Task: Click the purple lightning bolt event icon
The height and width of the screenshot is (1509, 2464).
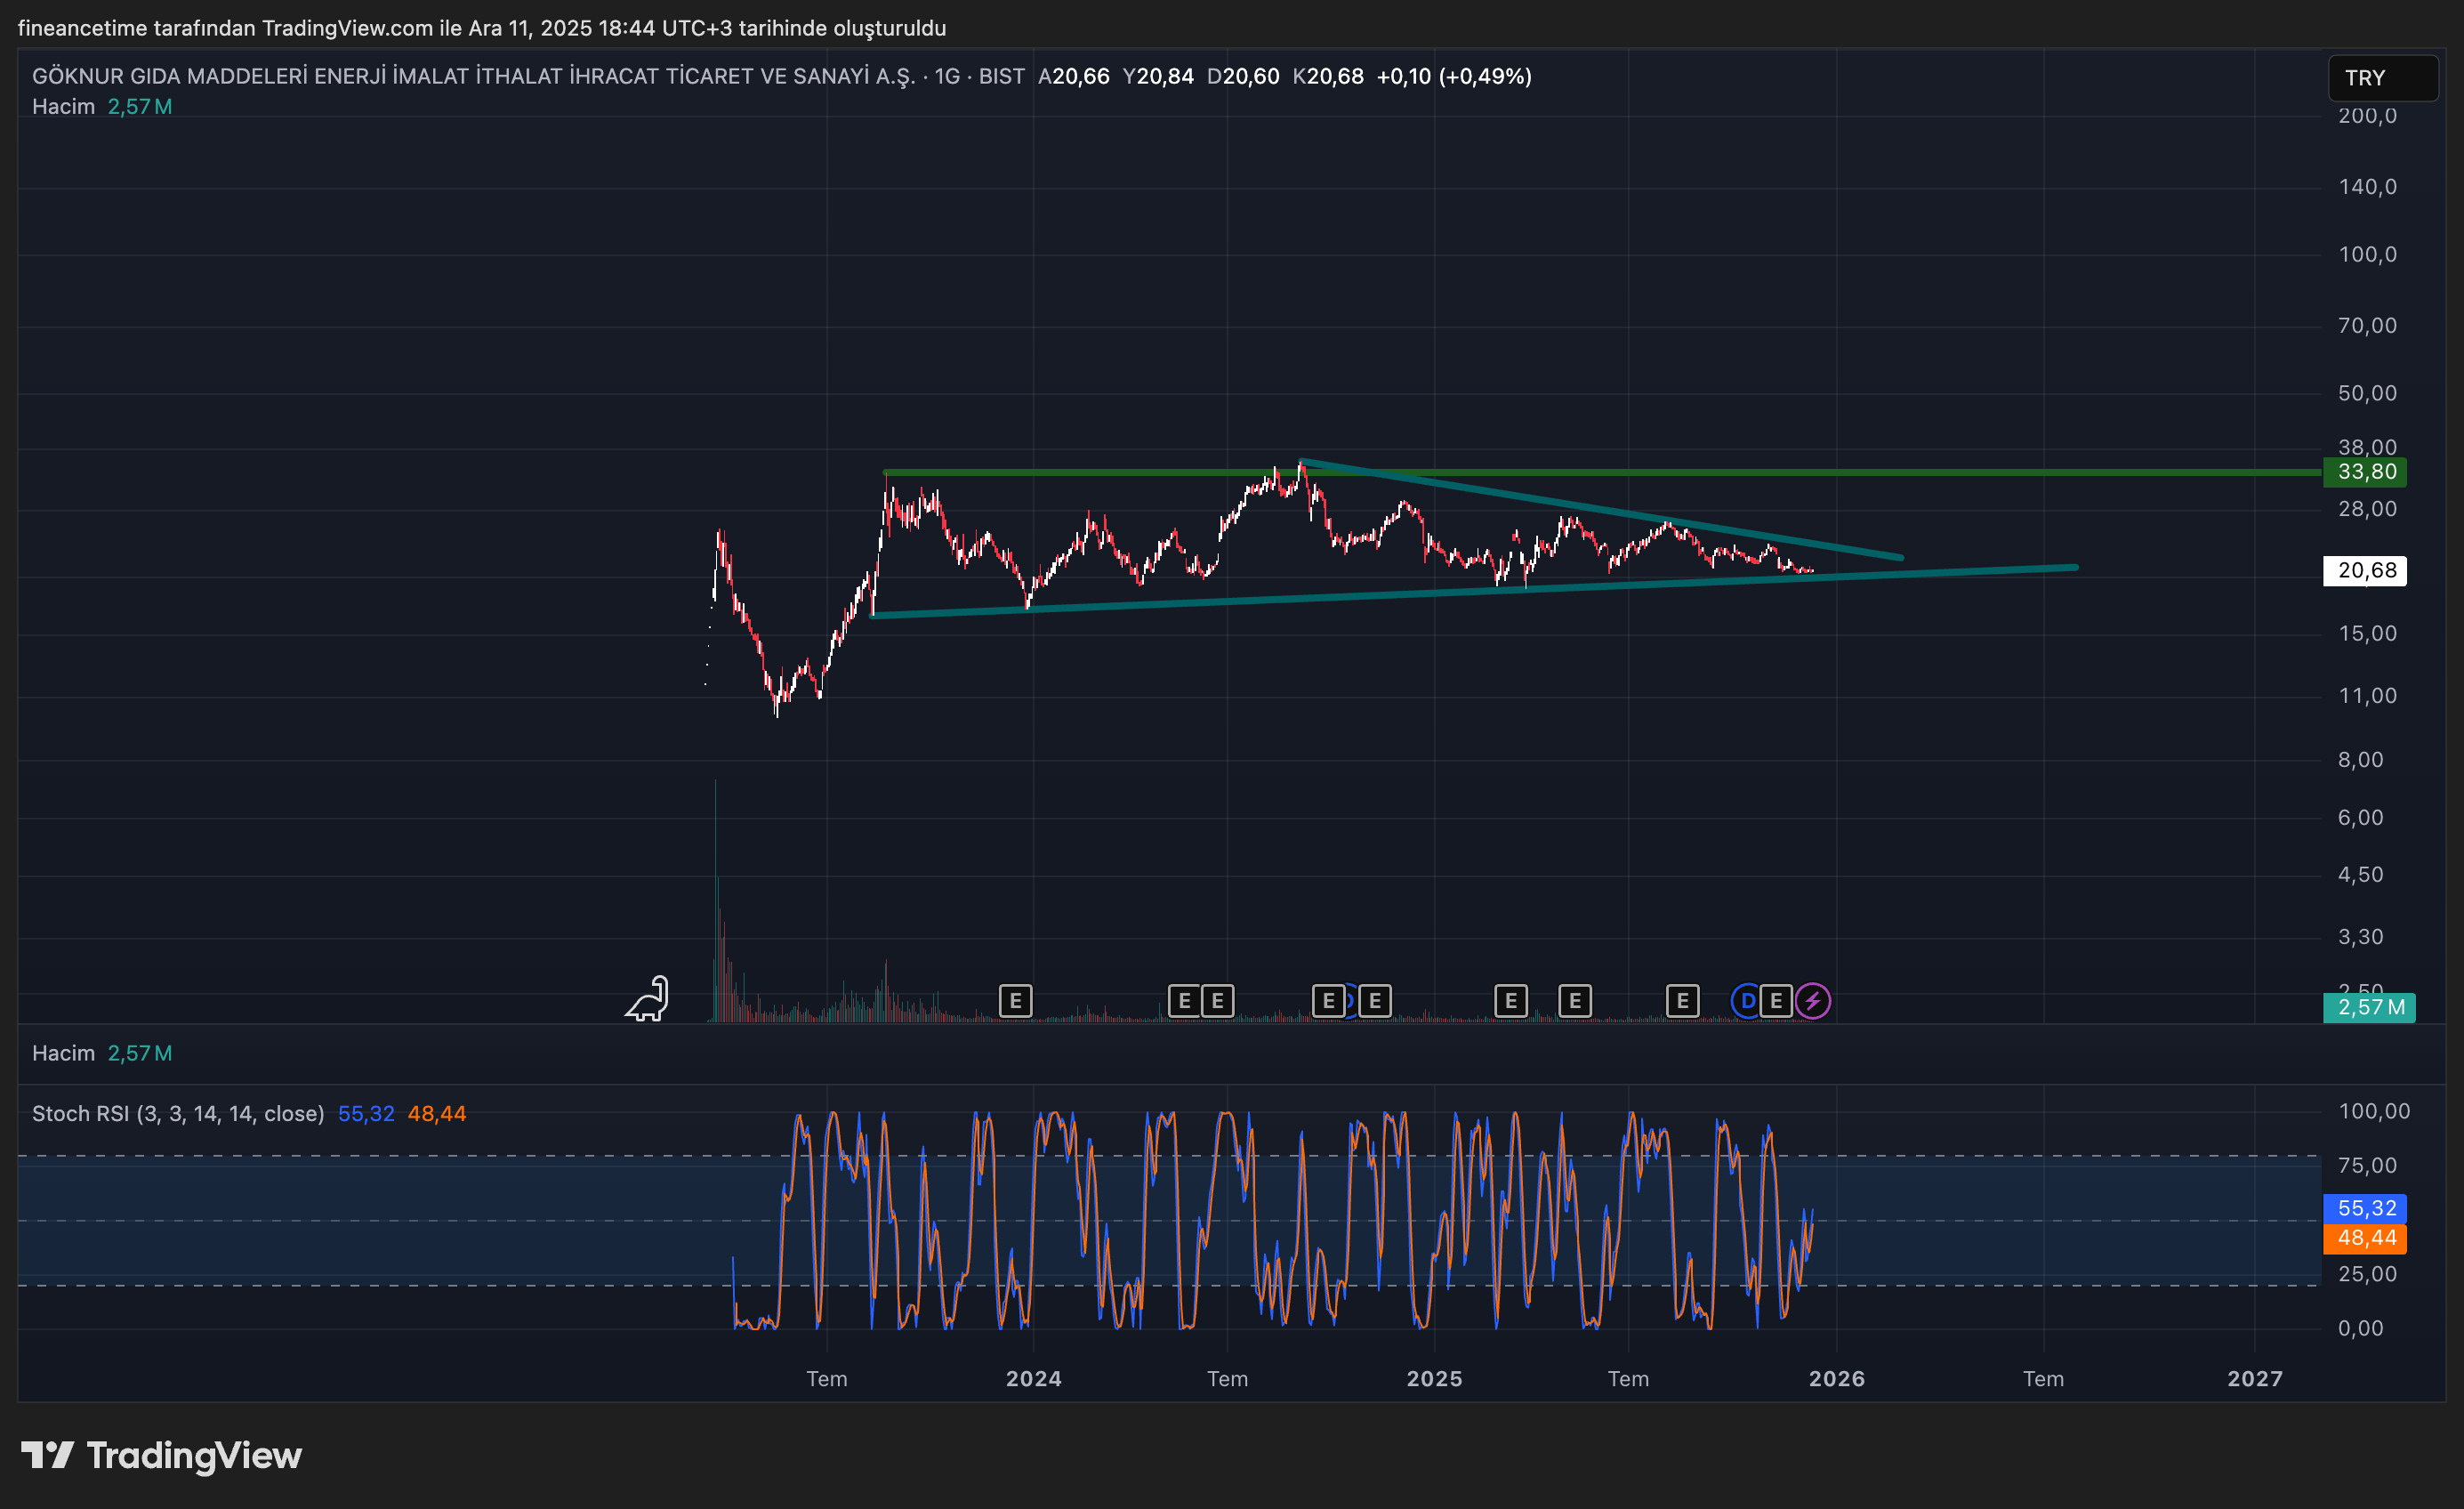Action: 1812,1001
